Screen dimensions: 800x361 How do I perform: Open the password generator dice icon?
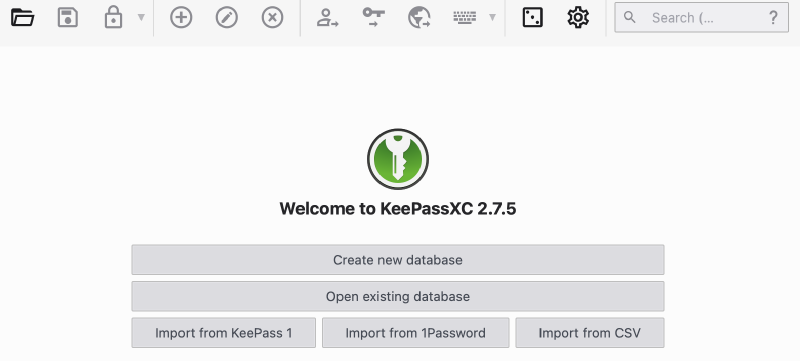tap(533, 18)
